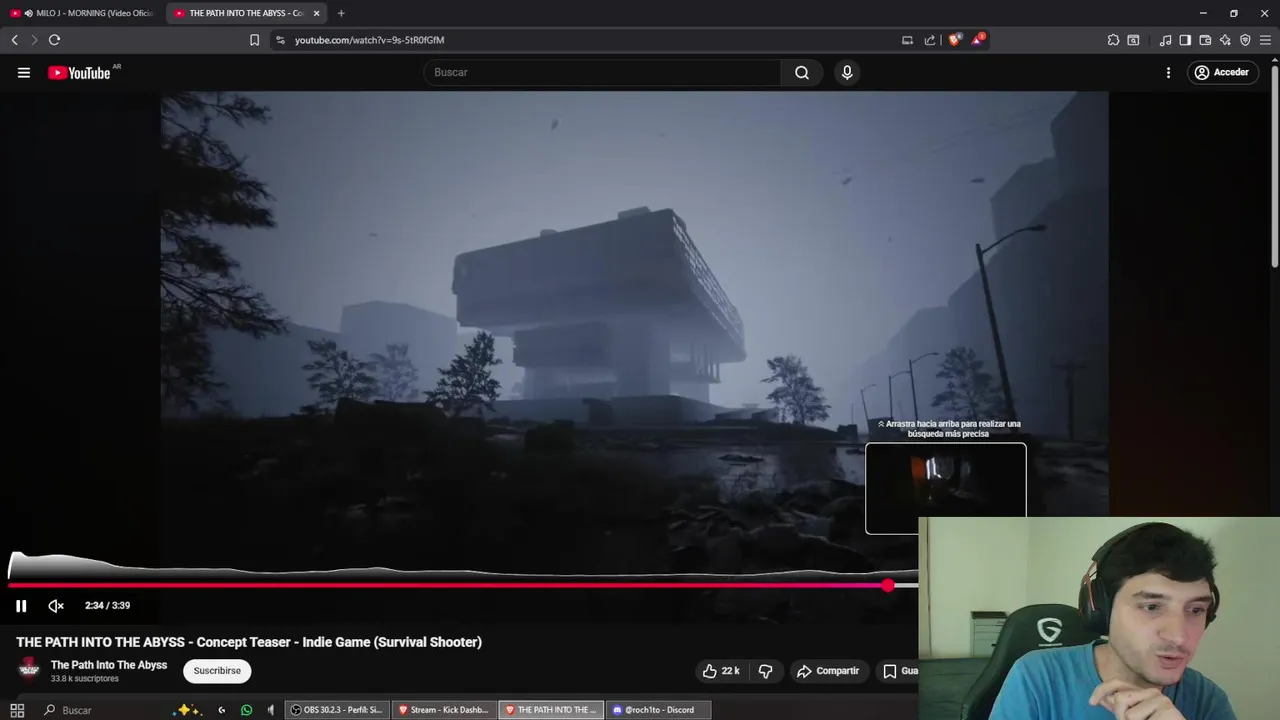Click into the Buscar search field
The image size is (1280, 720).
coord(603,72)
